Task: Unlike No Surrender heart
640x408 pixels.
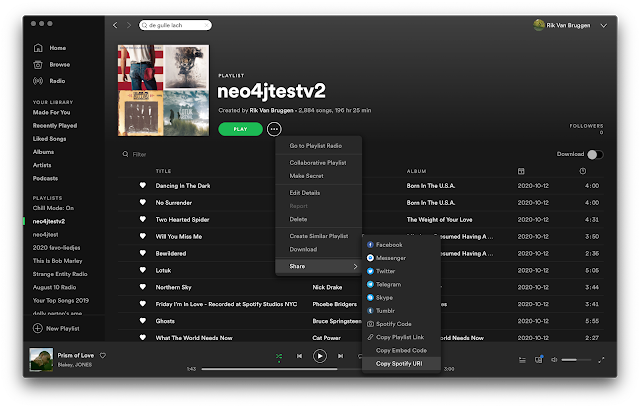Action: tap(142, 202)
